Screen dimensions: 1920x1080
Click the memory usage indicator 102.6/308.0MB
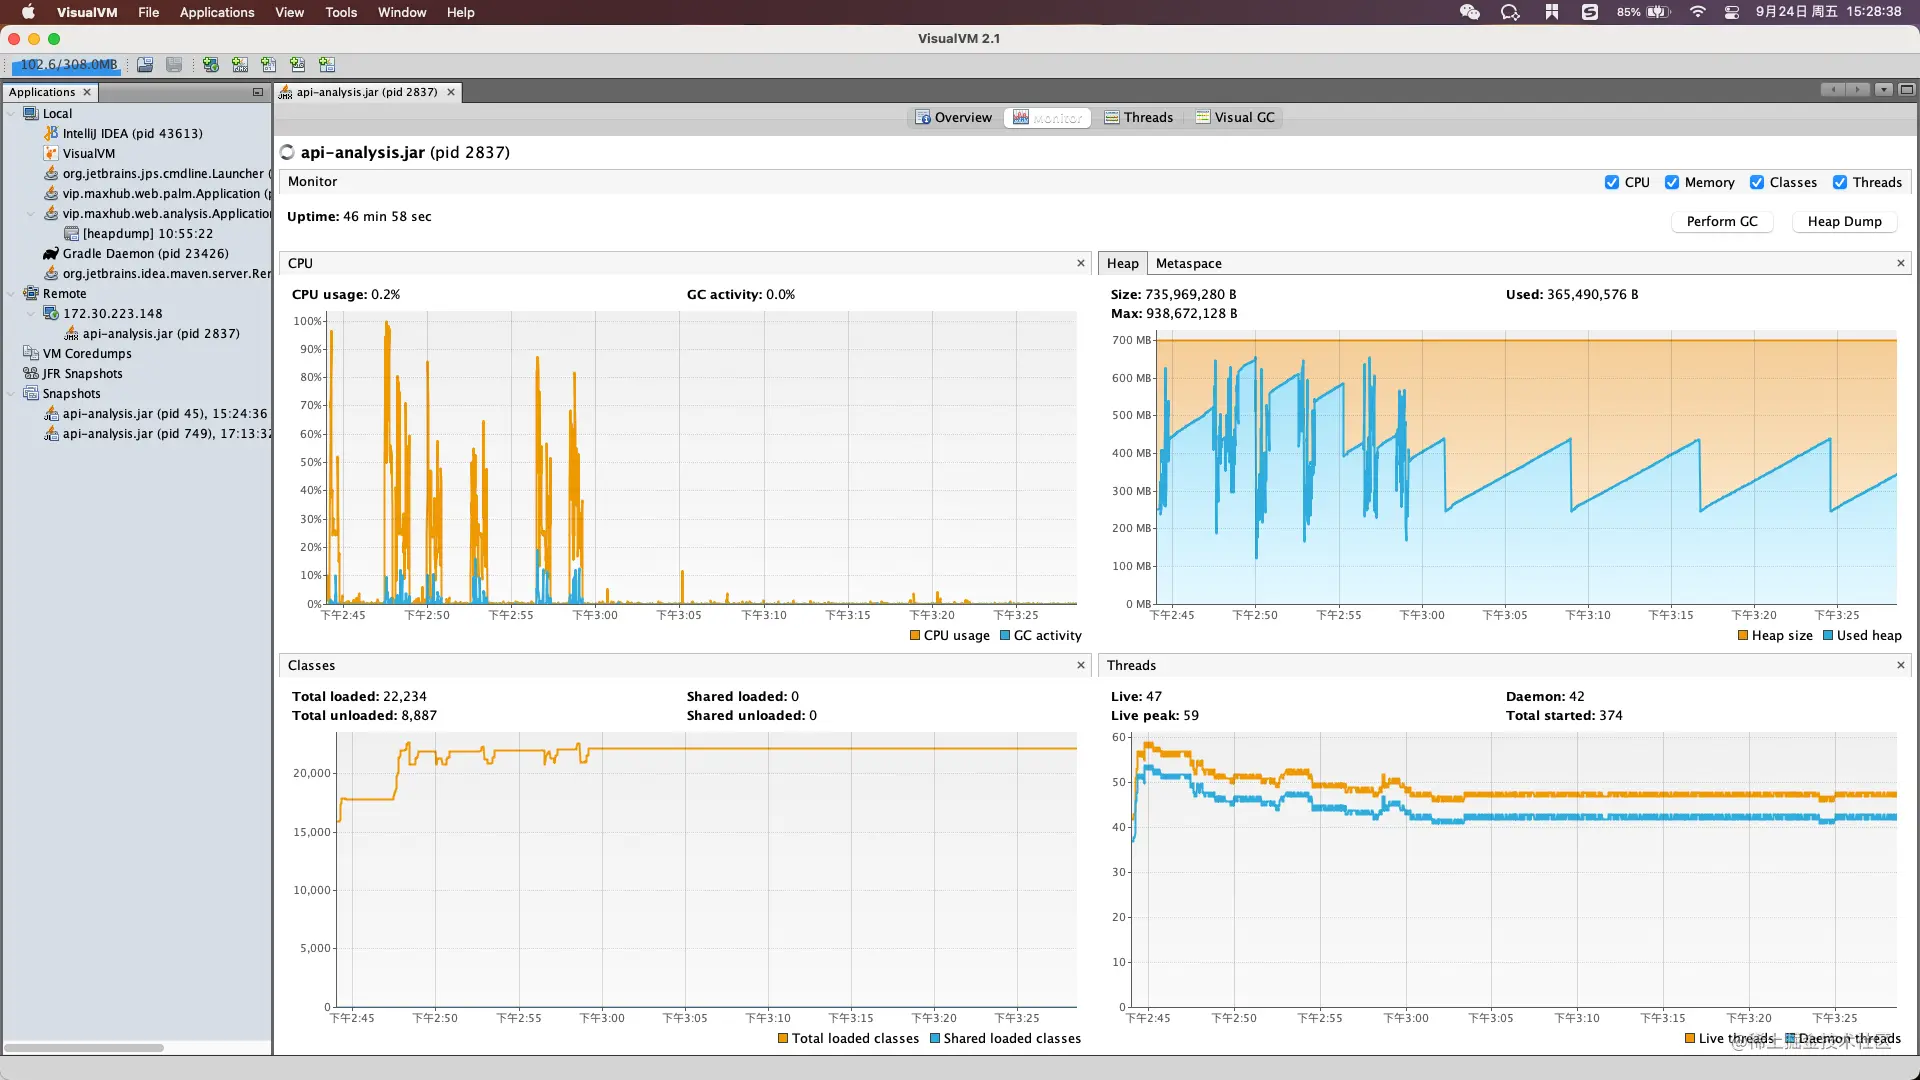[68, 65]
